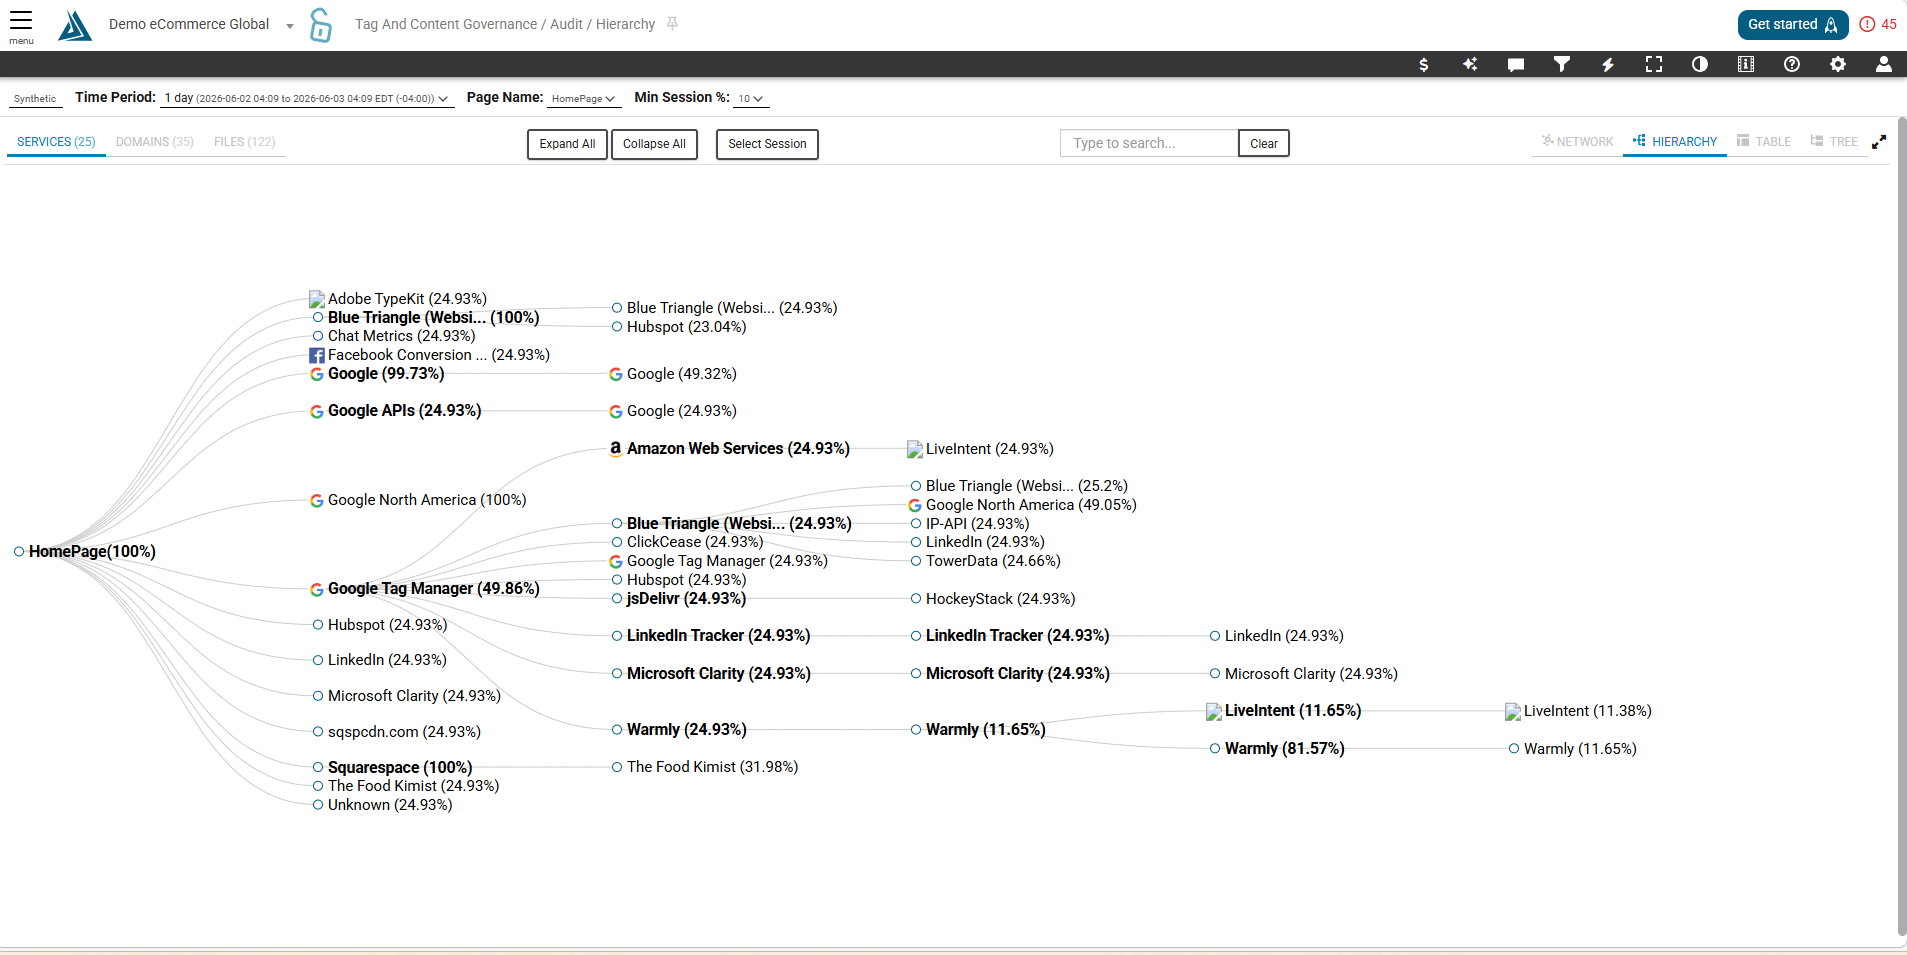Switch to the Table view tab

1764,142
